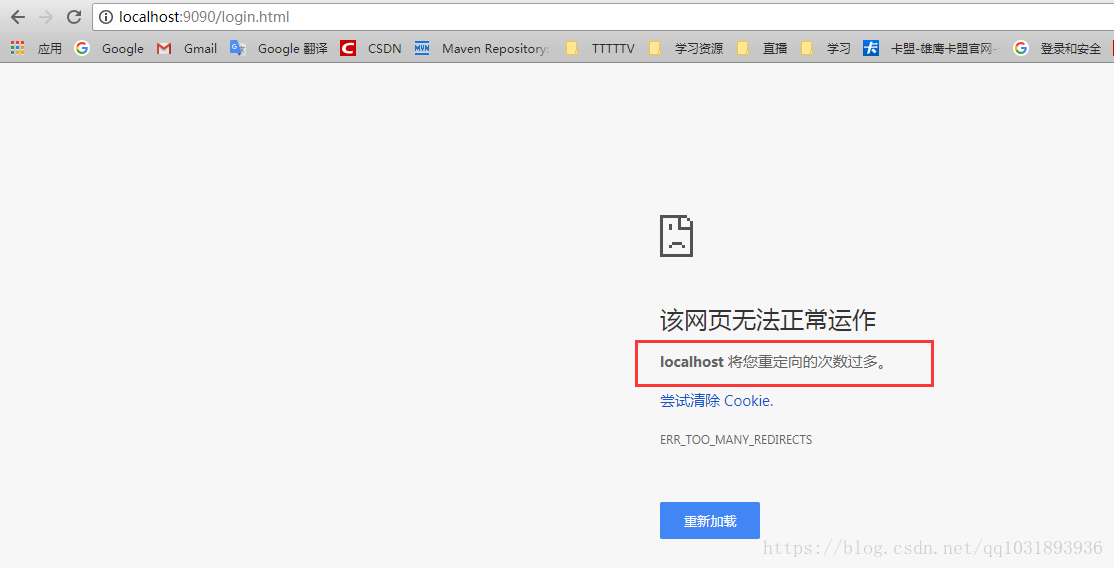This screenshot has width=1114, height=568.
Task: Click the folder icon beside 学习
Action: 807,48
